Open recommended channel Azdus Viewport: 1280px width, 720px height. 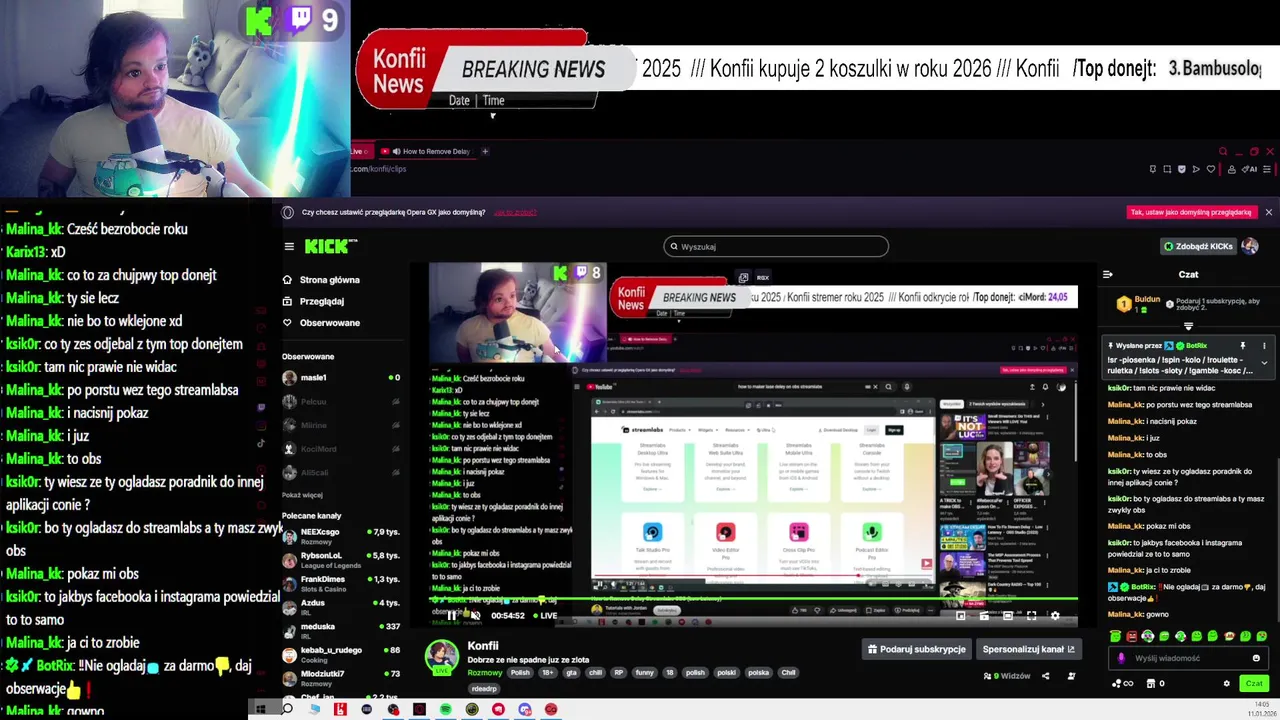[340, 607]
